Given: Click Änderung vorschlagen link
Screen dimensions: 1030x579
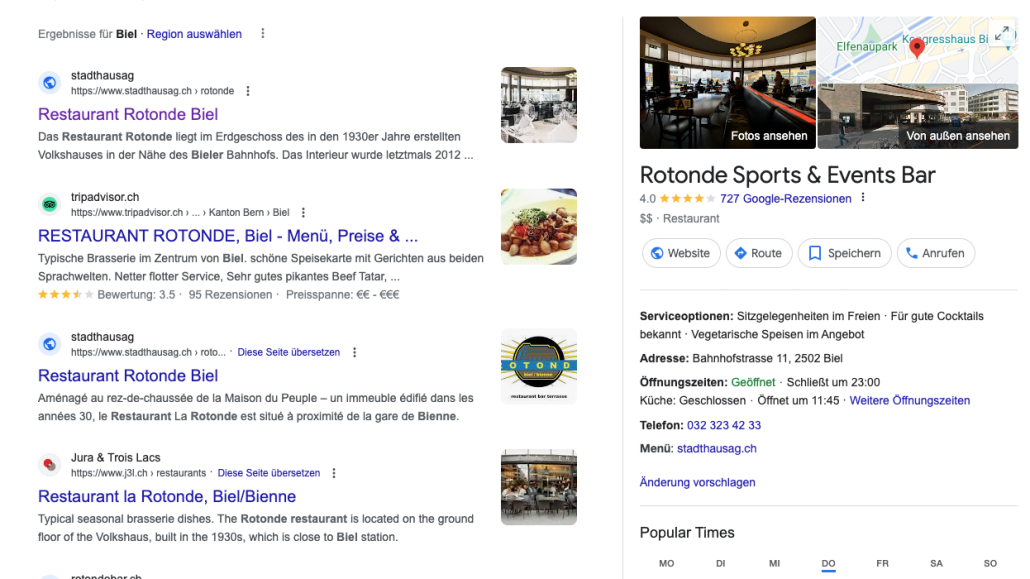Looking at the screenshot, I should (697, 482).
